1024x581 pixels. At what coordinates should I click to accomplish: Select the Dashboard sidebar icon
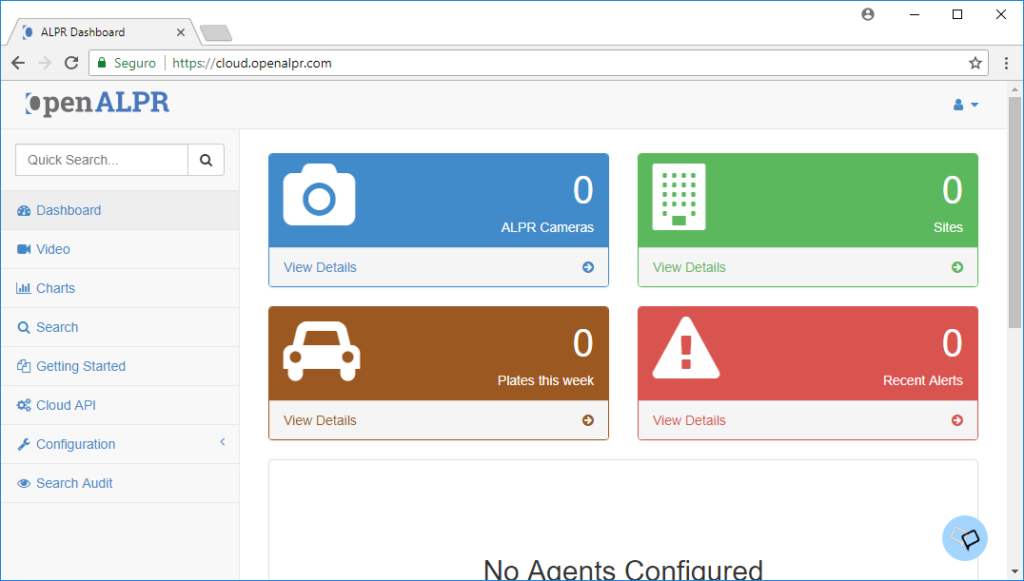point(22,210)
